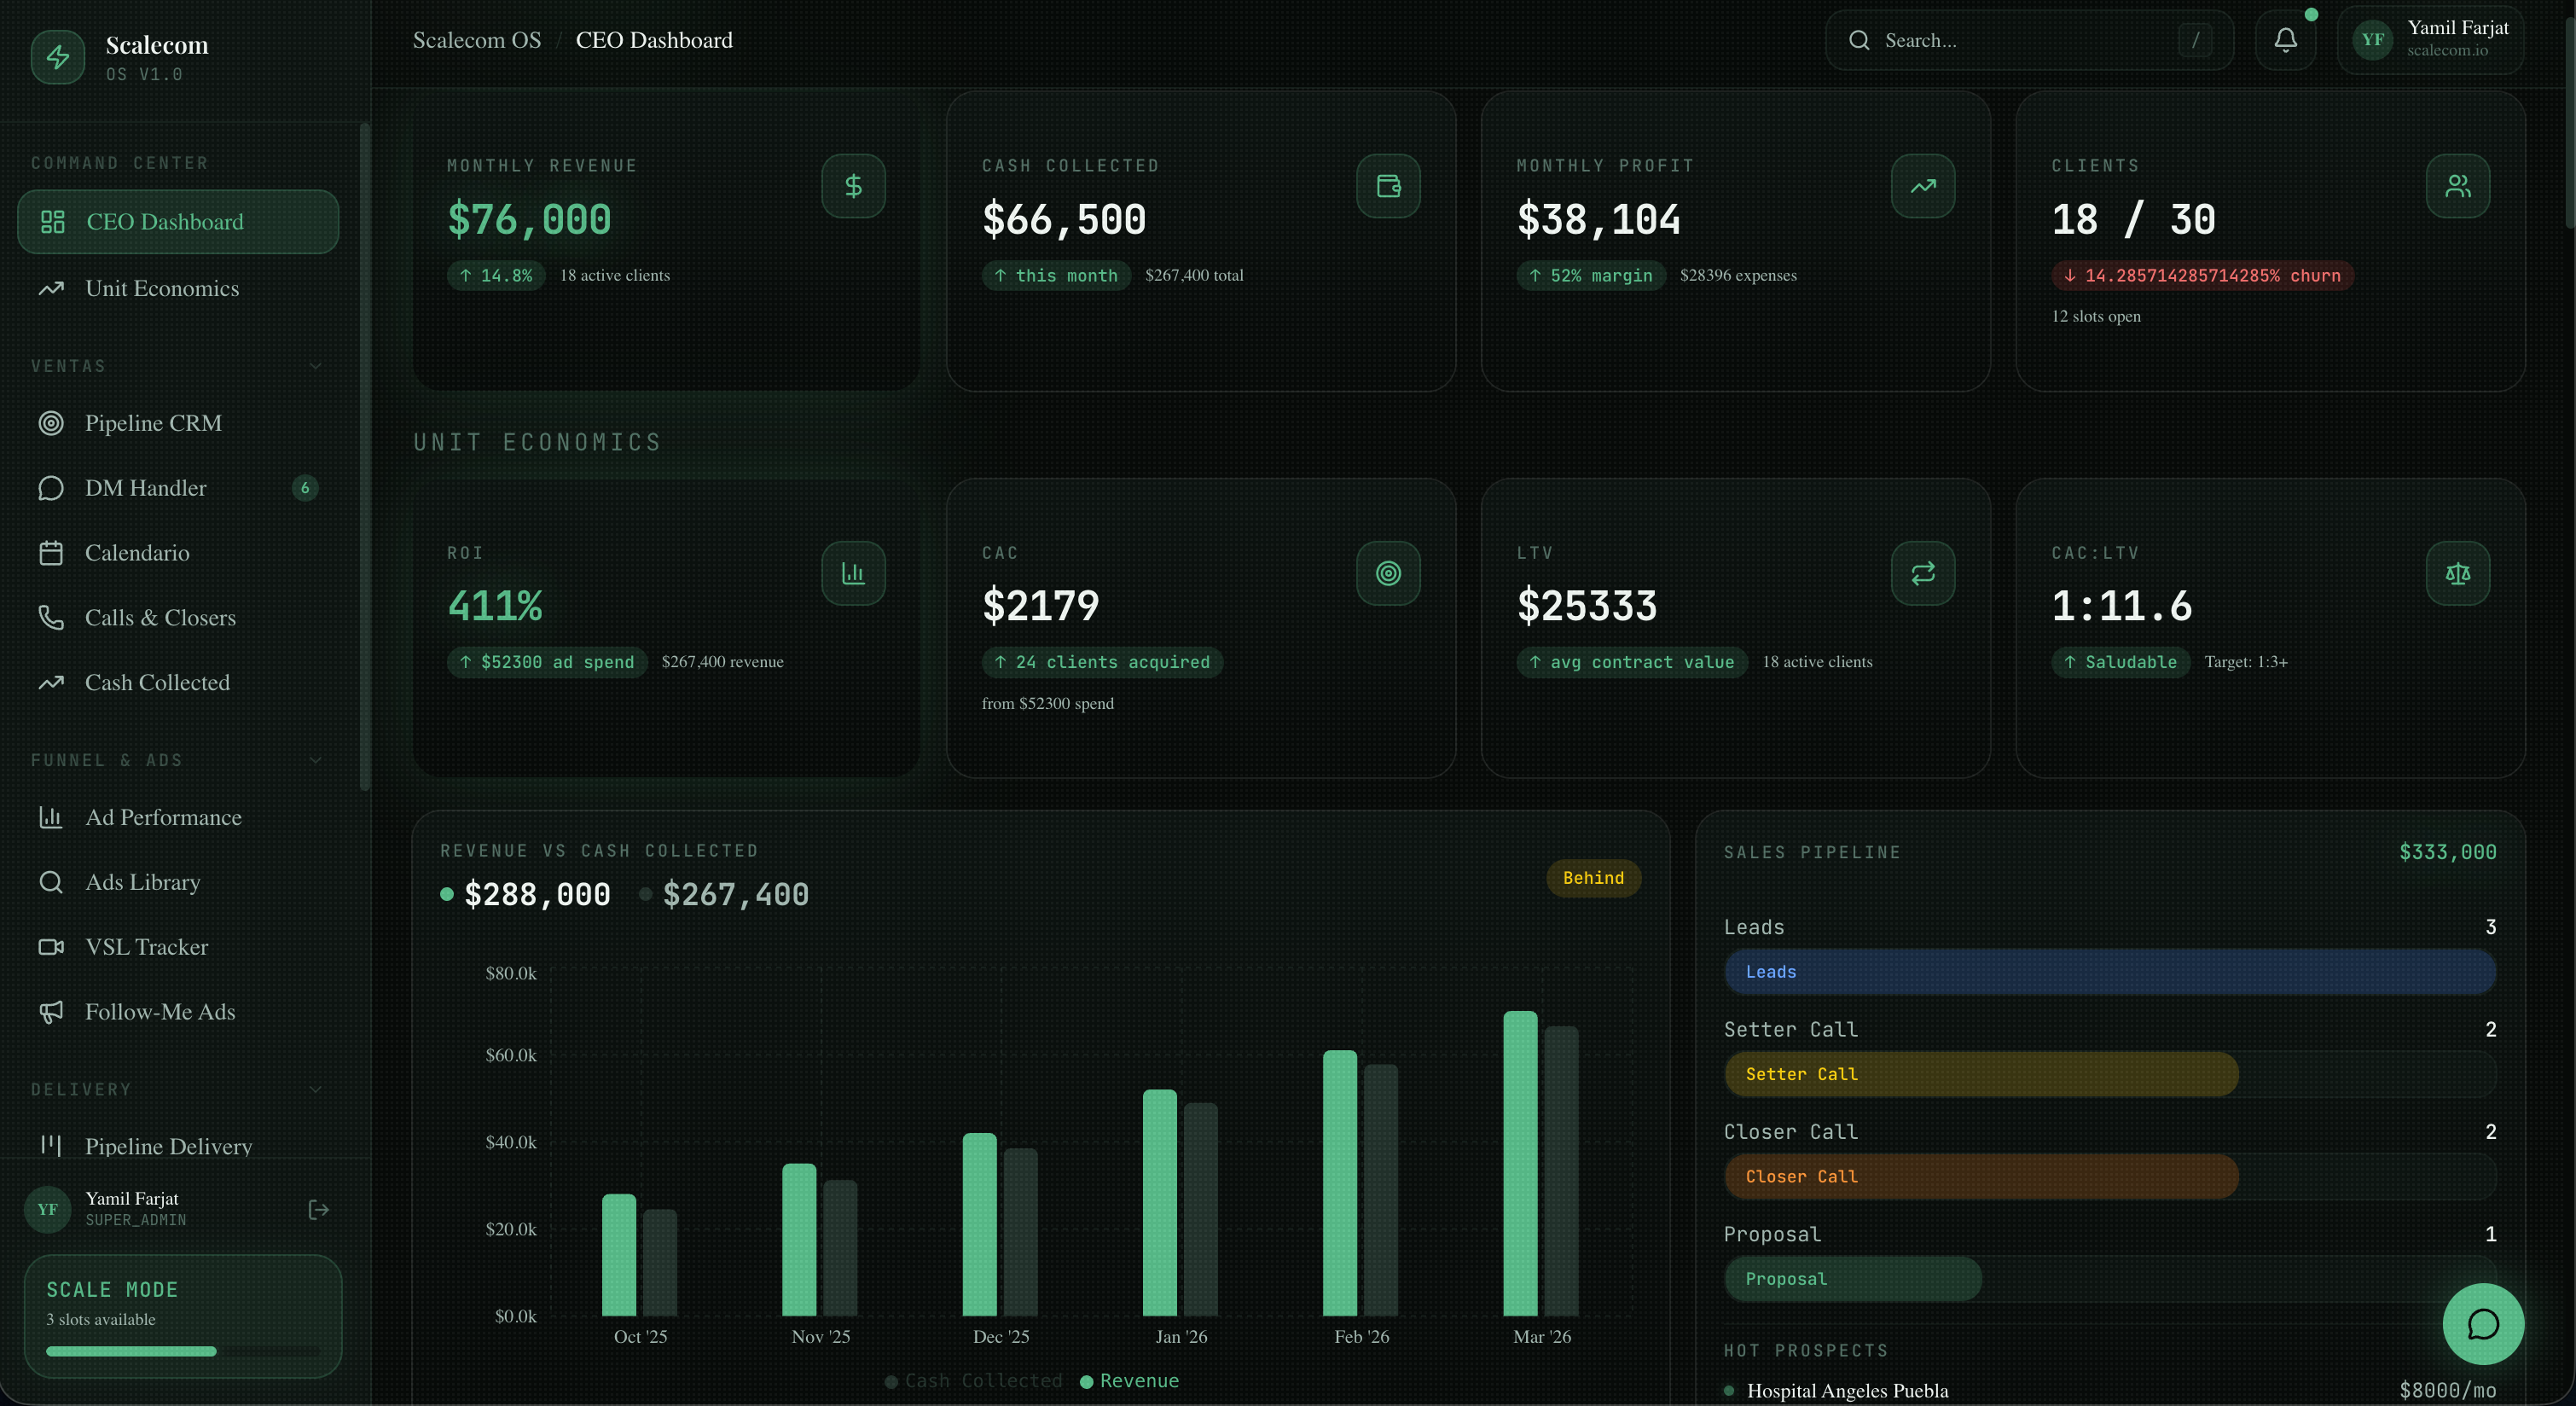Open the Scalecom OS breadcrumb
Screen dimensions: 2576x1406
[477, 39]
